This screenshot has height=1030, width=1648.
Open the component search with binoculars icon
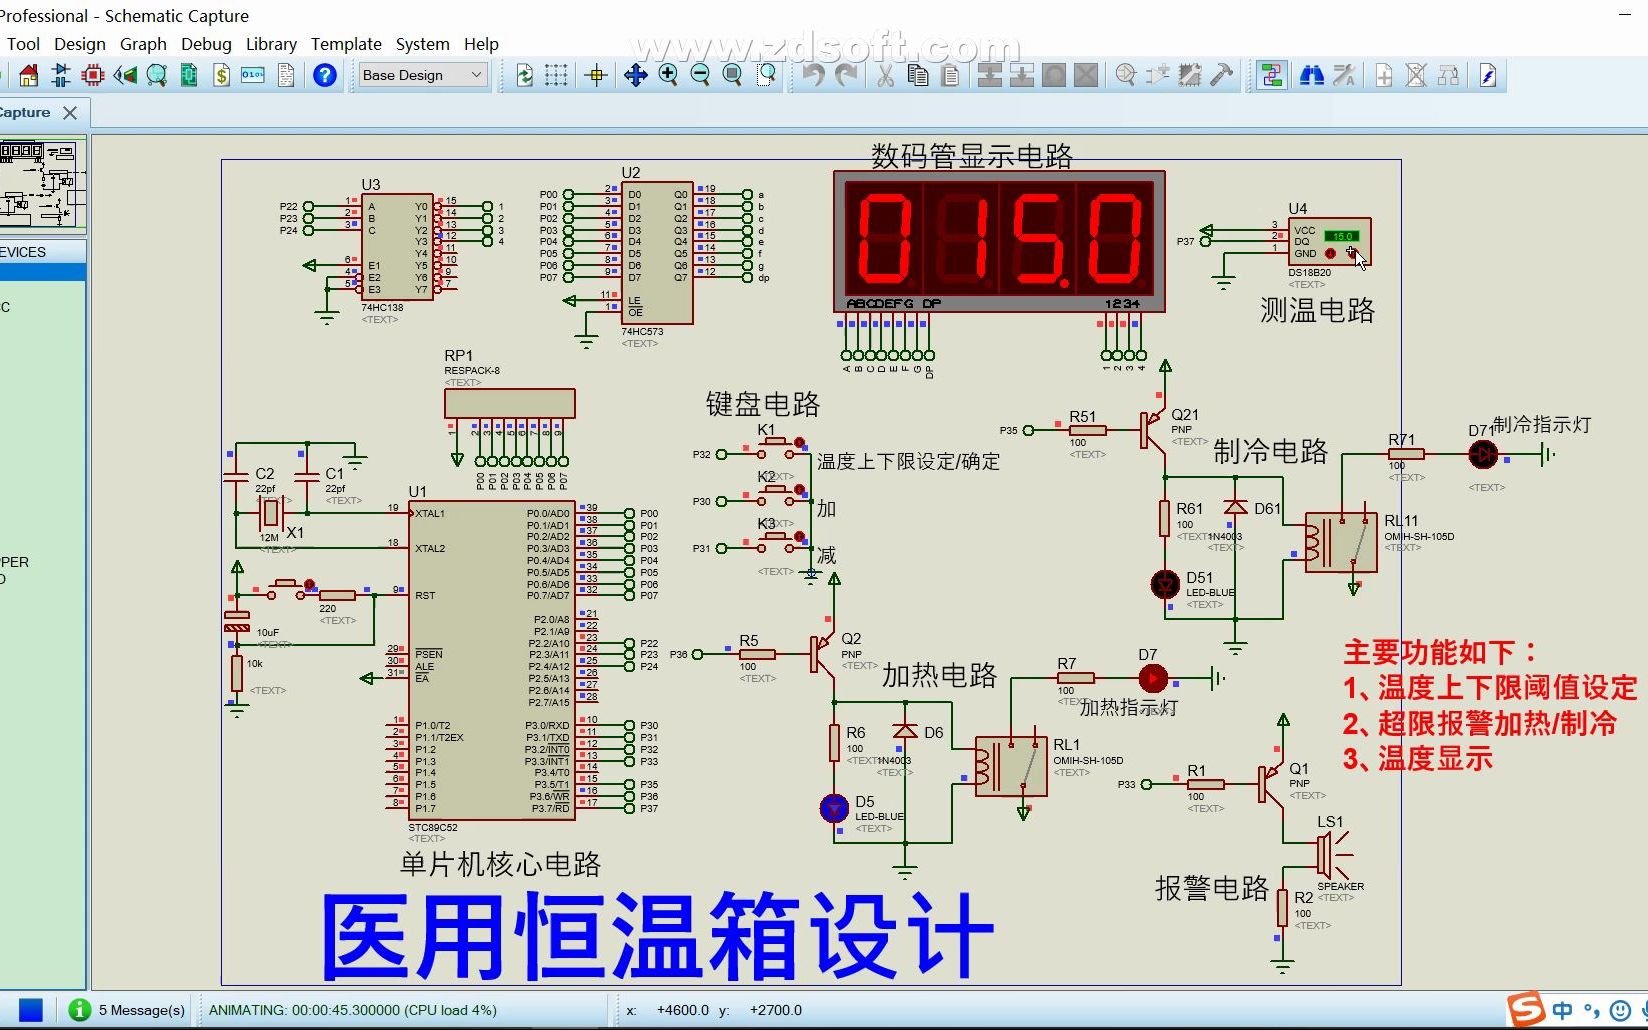pyautogui.click(x=1312, y=75)
